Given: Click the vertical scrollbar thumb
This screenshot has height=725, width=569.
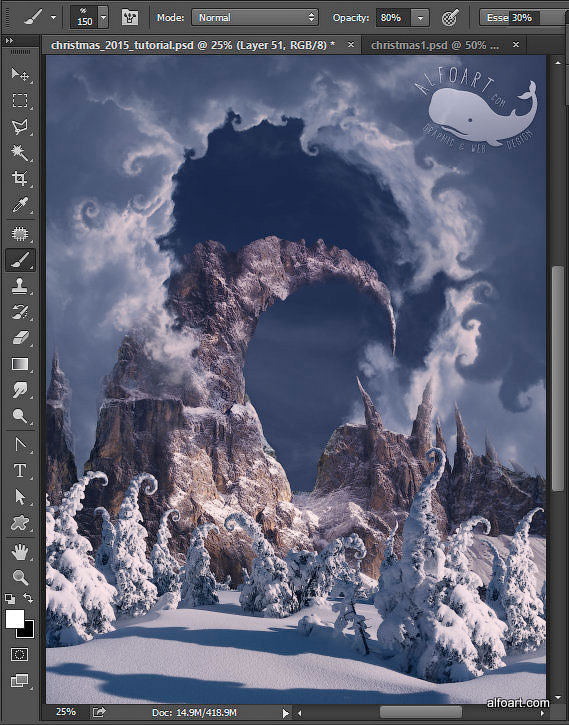Looking at the screenshot, I should pyautogui.click(x=558, y=378).
